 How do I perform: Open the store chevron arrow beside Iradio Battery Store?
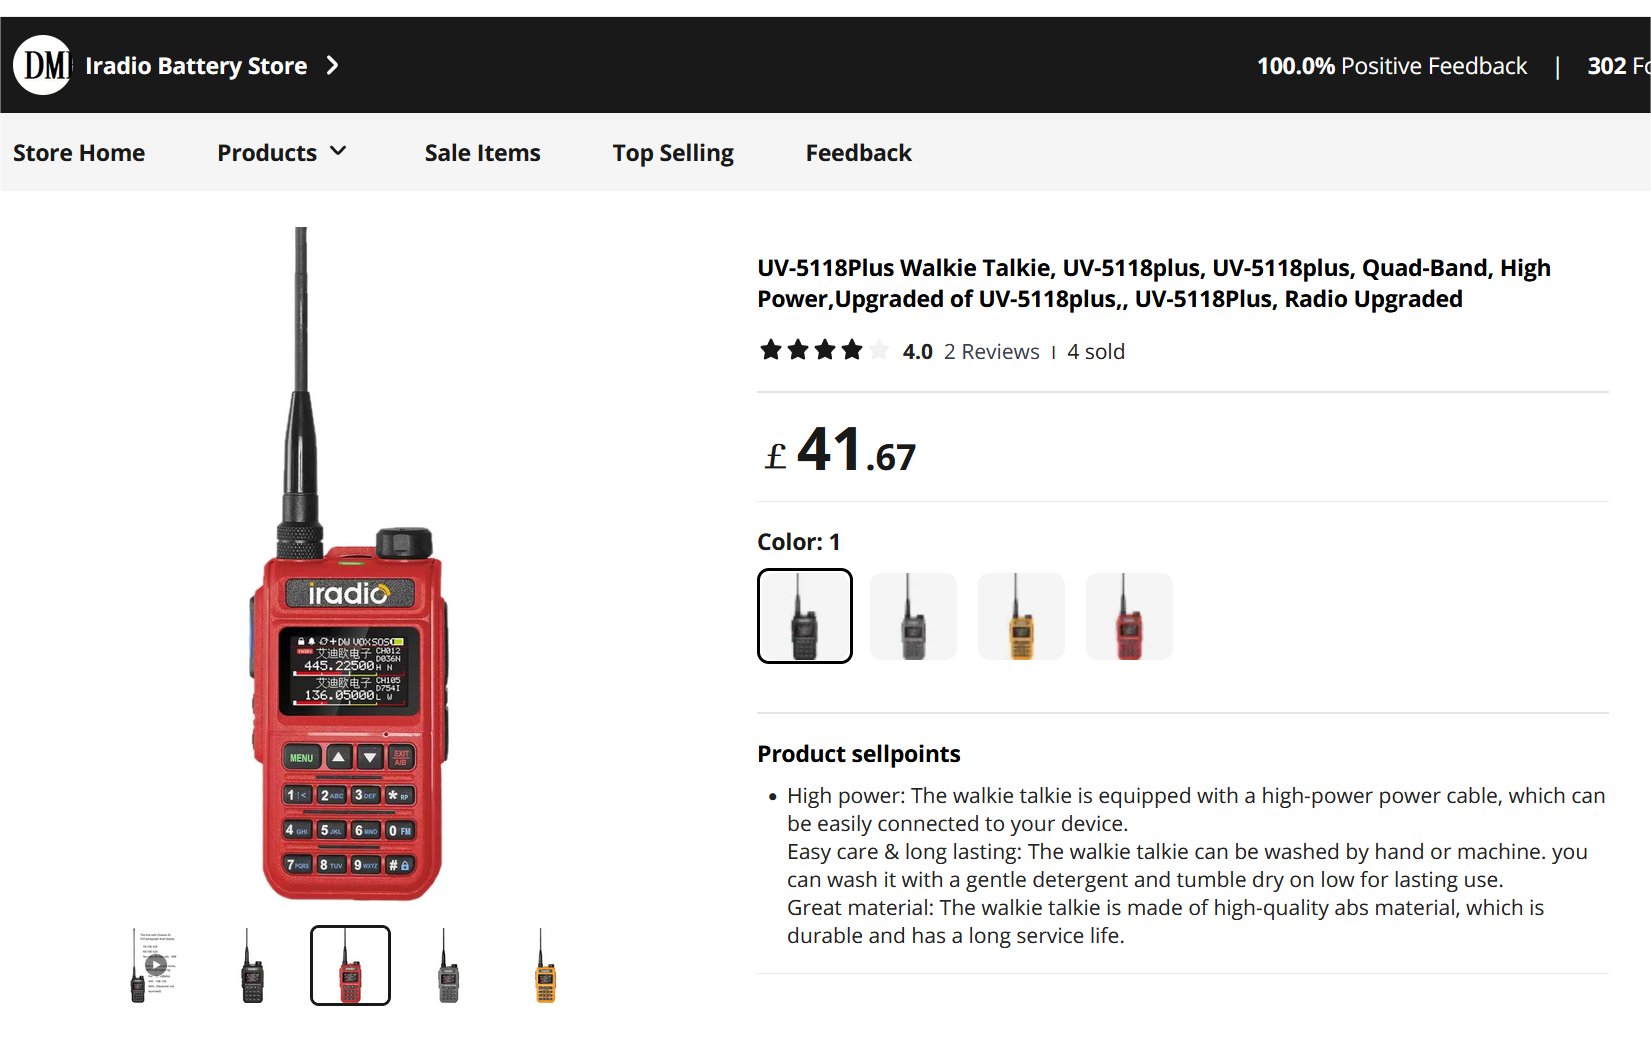click(x=333, y=65)
